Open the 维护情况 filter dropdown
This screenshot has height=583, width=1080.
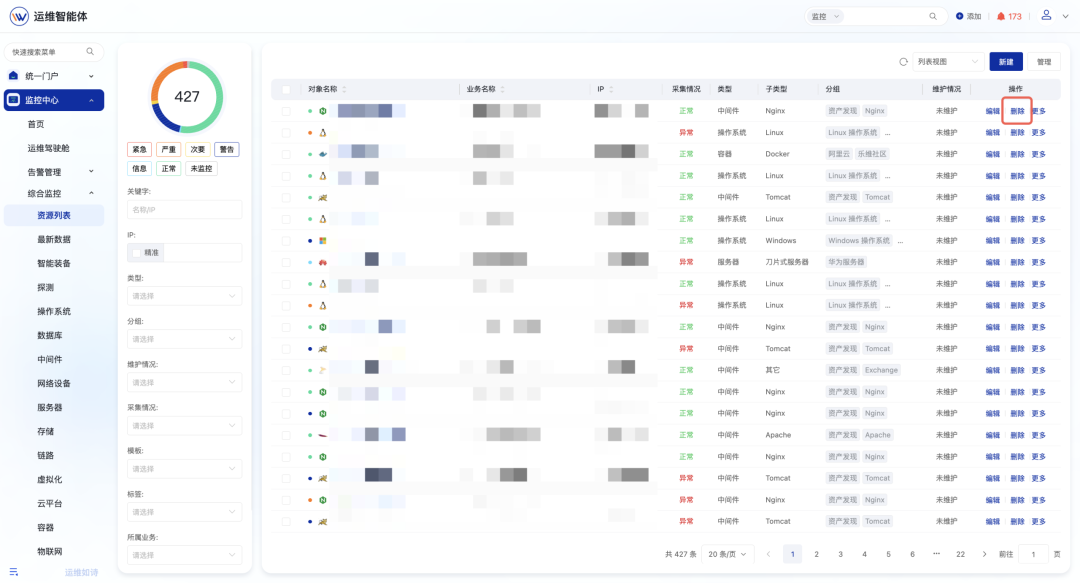[185, 382]
